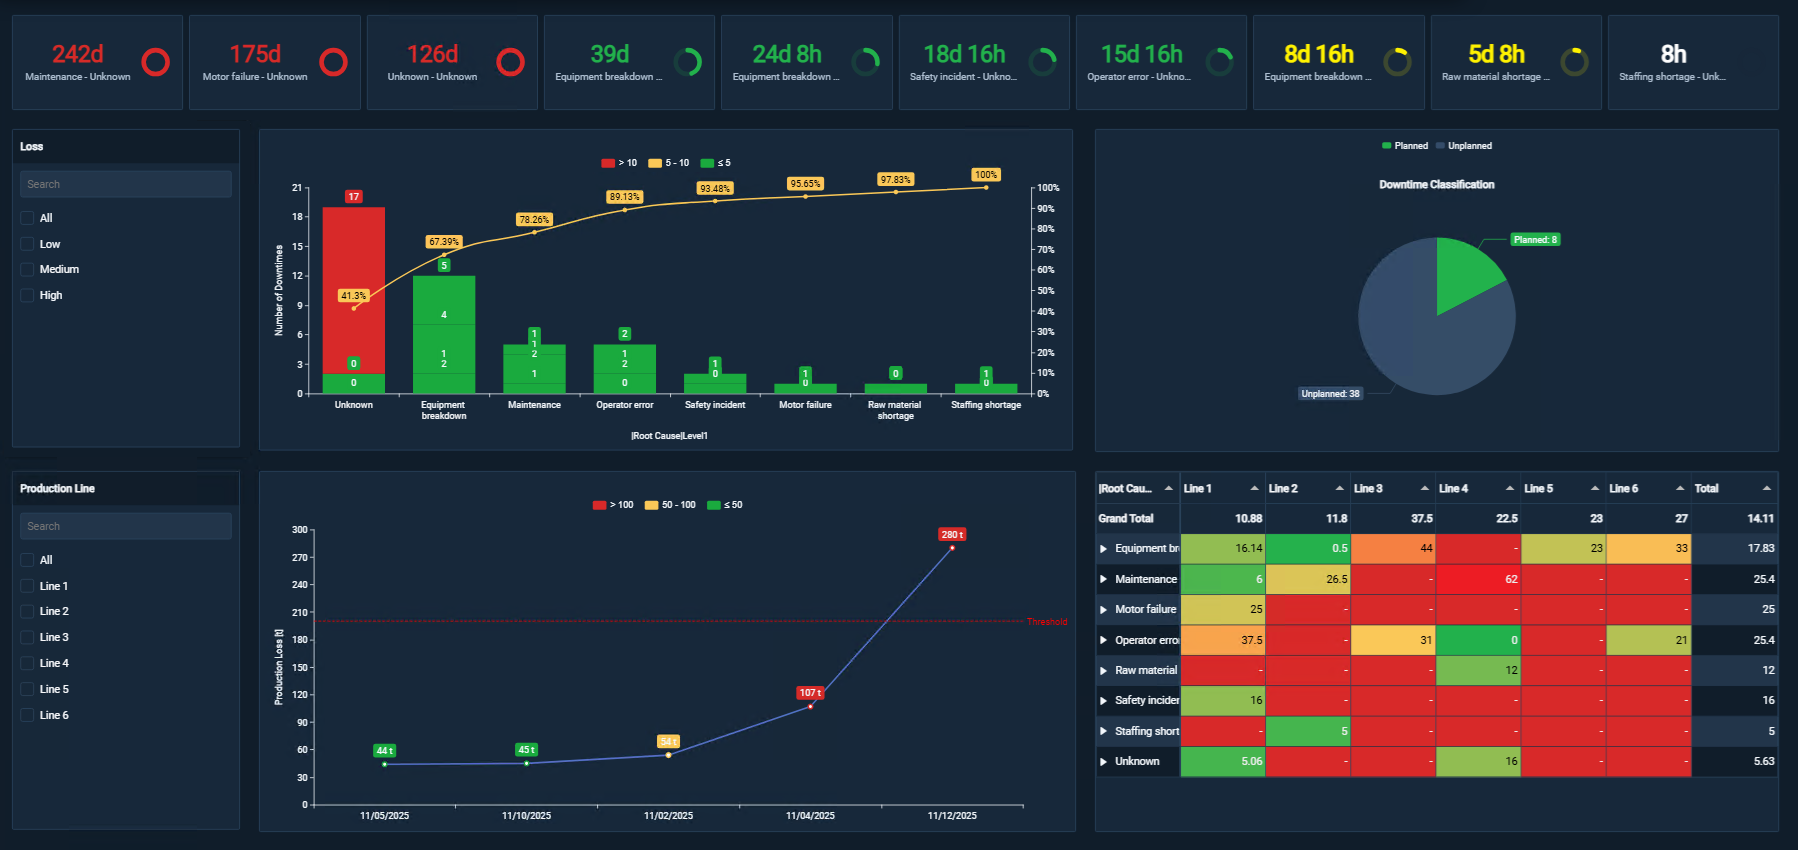This screenshot has width=1798, height=850.
Task: Click the red ring on the 242d Maintenance card
Action: (156, 62)
